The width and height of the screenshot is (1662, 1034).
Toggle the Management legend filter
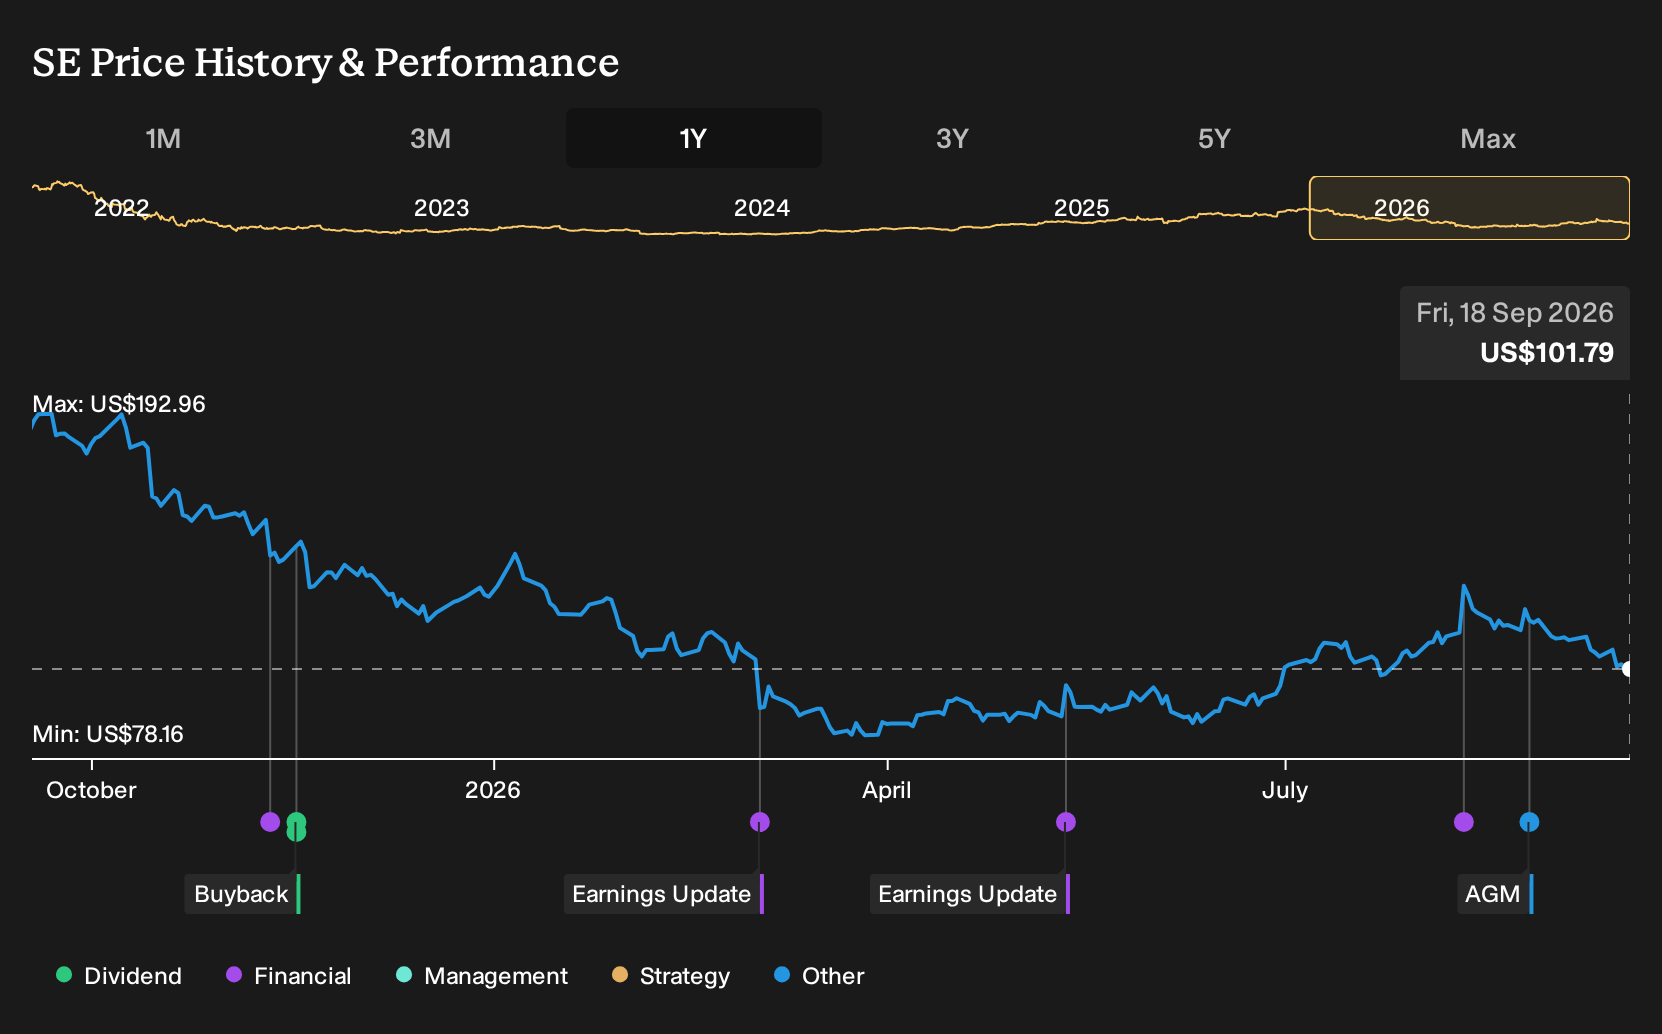pyautogui.click(x=482, y=976)
